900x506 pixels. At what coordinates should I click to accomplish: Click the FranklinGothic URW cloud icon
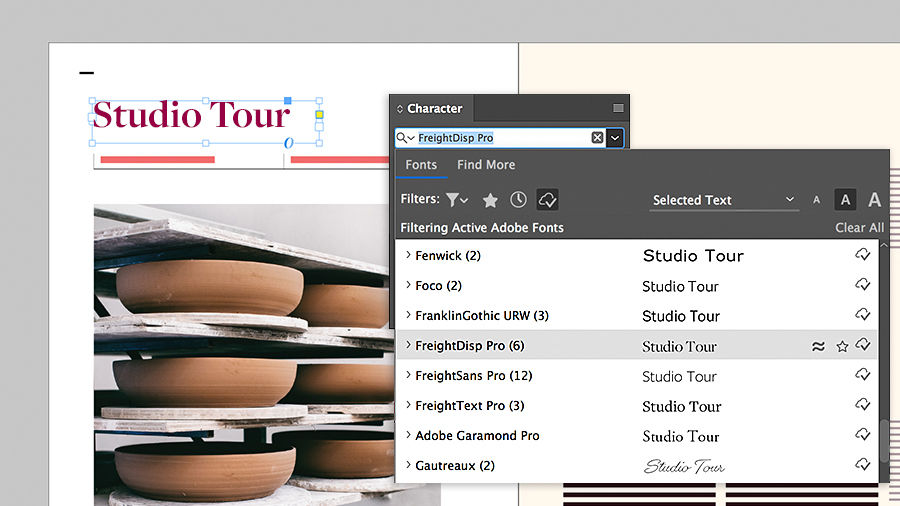863,314
